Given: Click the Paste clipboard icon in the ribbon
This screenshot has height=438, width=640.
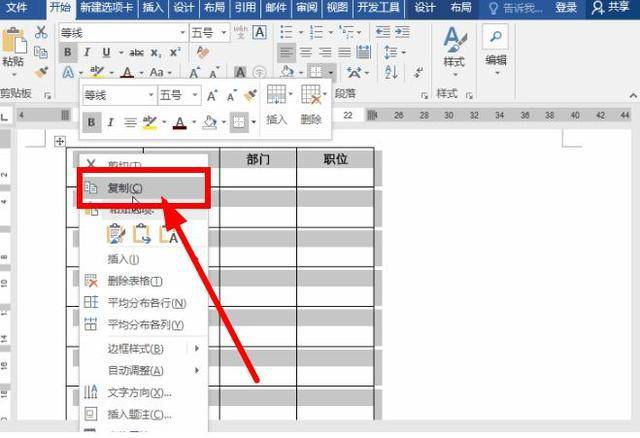Looking at the screenshot, I should click(13, 40).
